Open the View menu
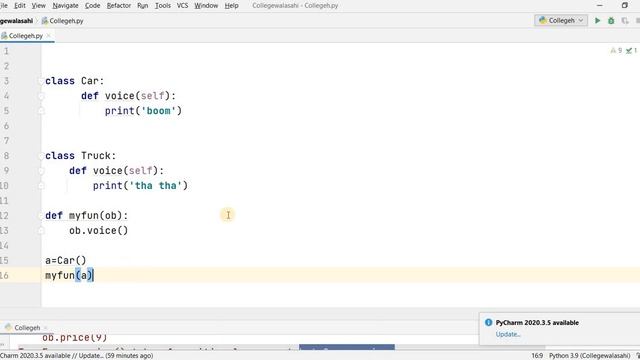This screenshot has width=640, height=360. (x=38, y=6)
